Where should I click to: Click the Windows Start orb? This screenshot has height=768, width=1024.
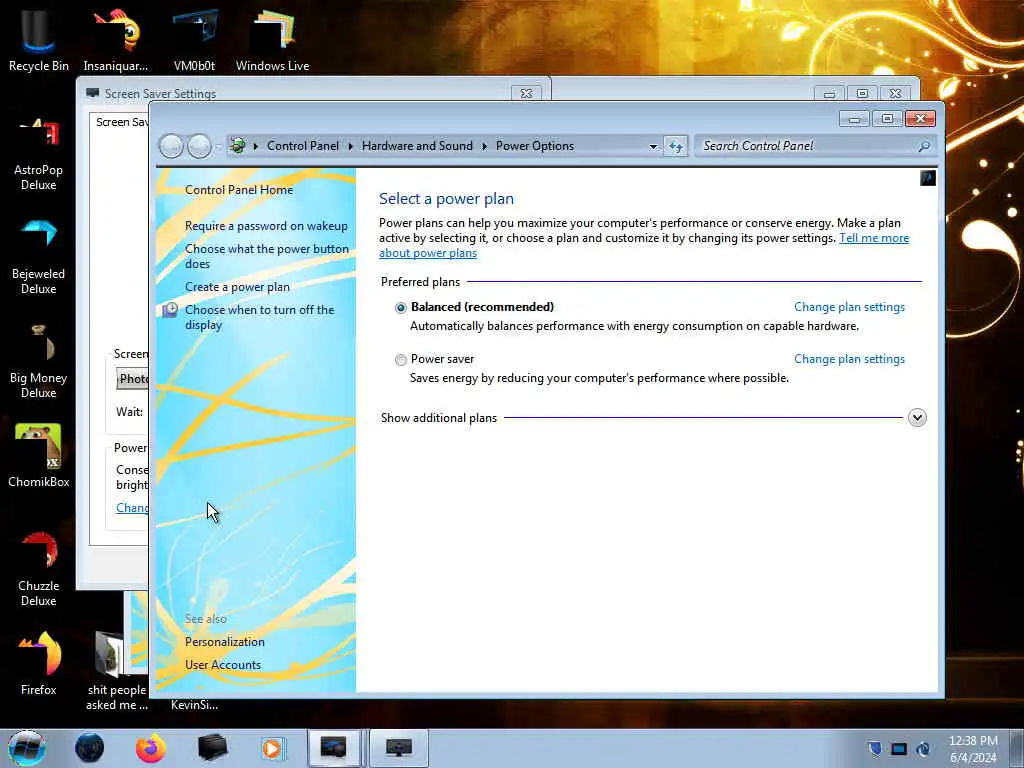[27, 748]
